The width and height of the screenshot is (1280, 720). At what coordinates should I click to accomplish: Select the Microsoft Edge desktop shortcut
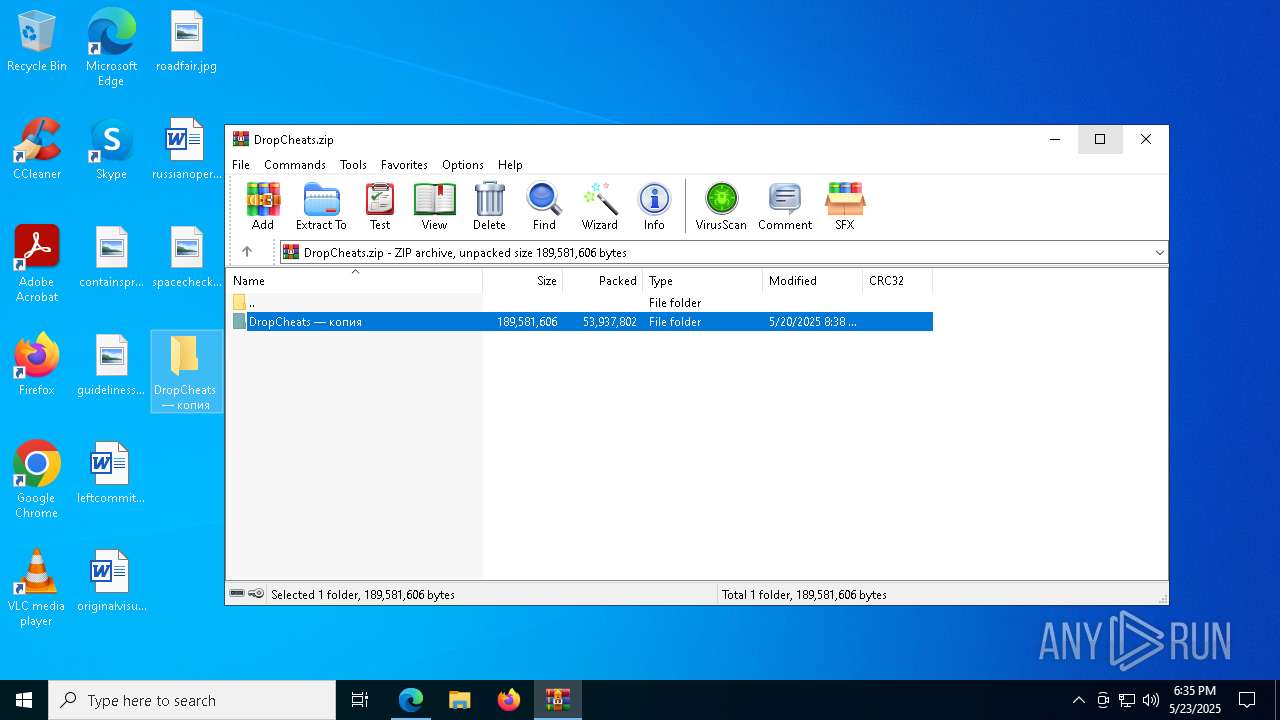[x=111, y=47]
